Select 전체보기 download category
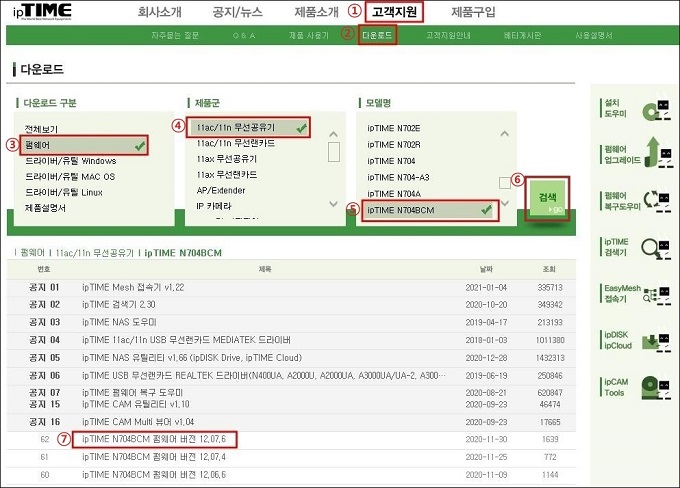 click(41, 129)
